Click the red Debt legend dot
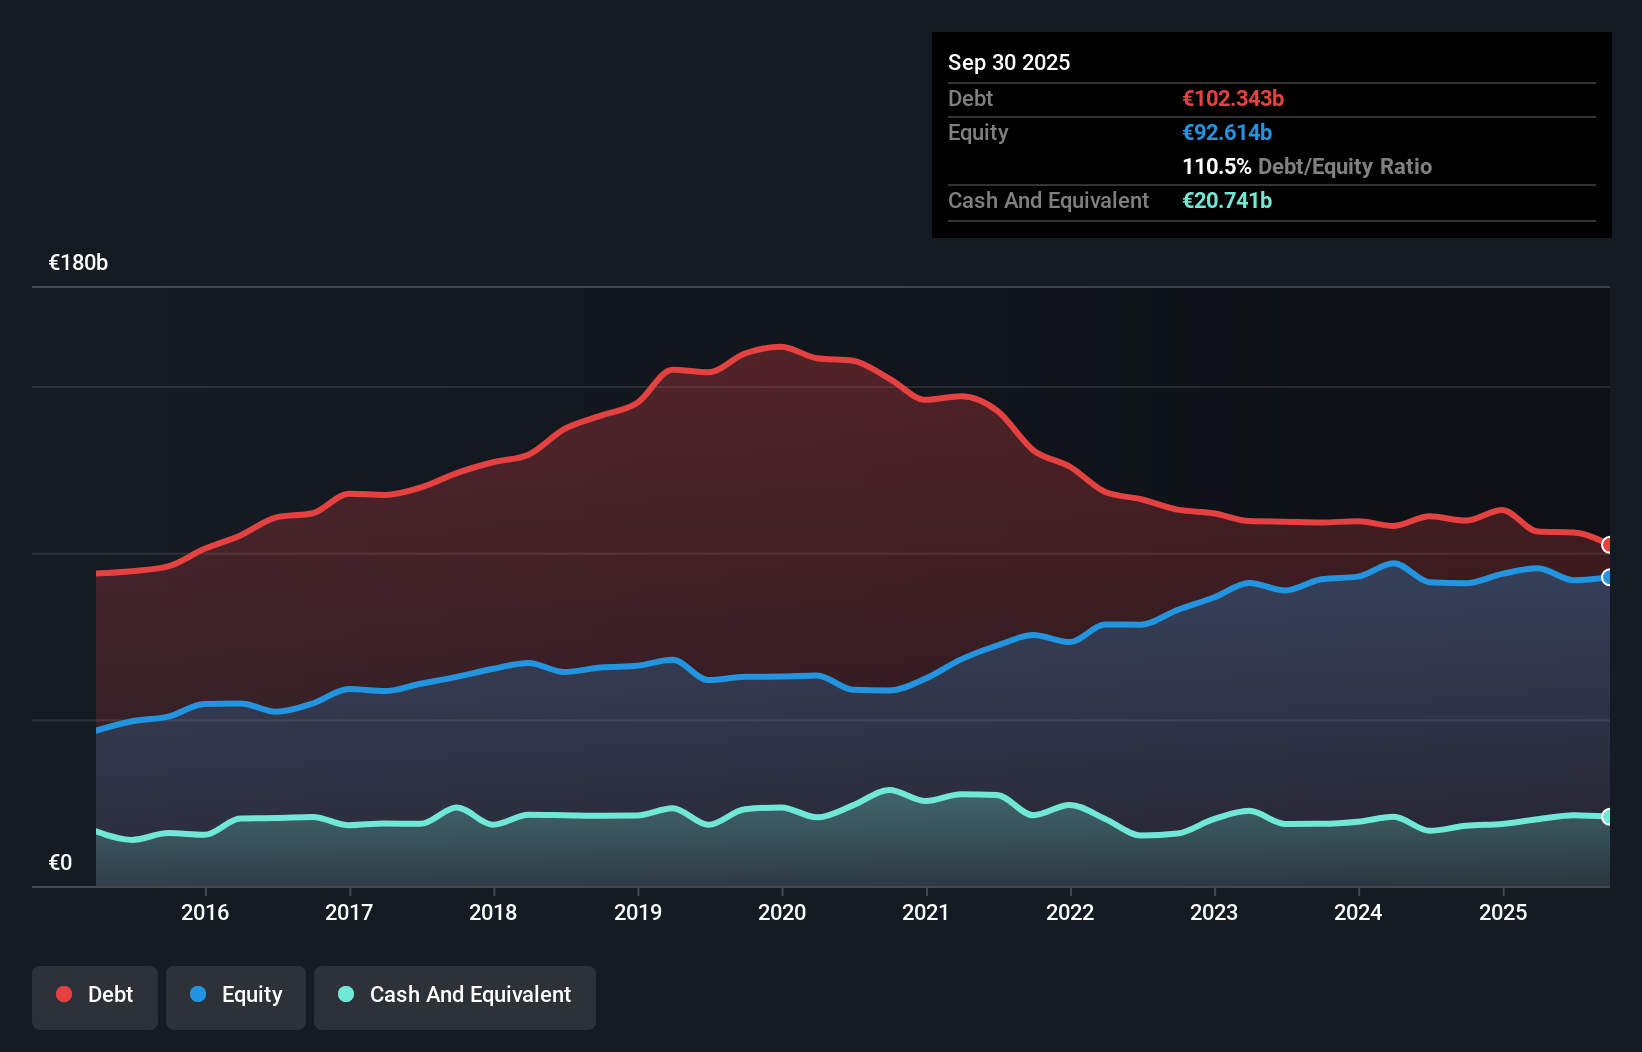The width and height of the screenshot is (1642, 1052). 64,994
